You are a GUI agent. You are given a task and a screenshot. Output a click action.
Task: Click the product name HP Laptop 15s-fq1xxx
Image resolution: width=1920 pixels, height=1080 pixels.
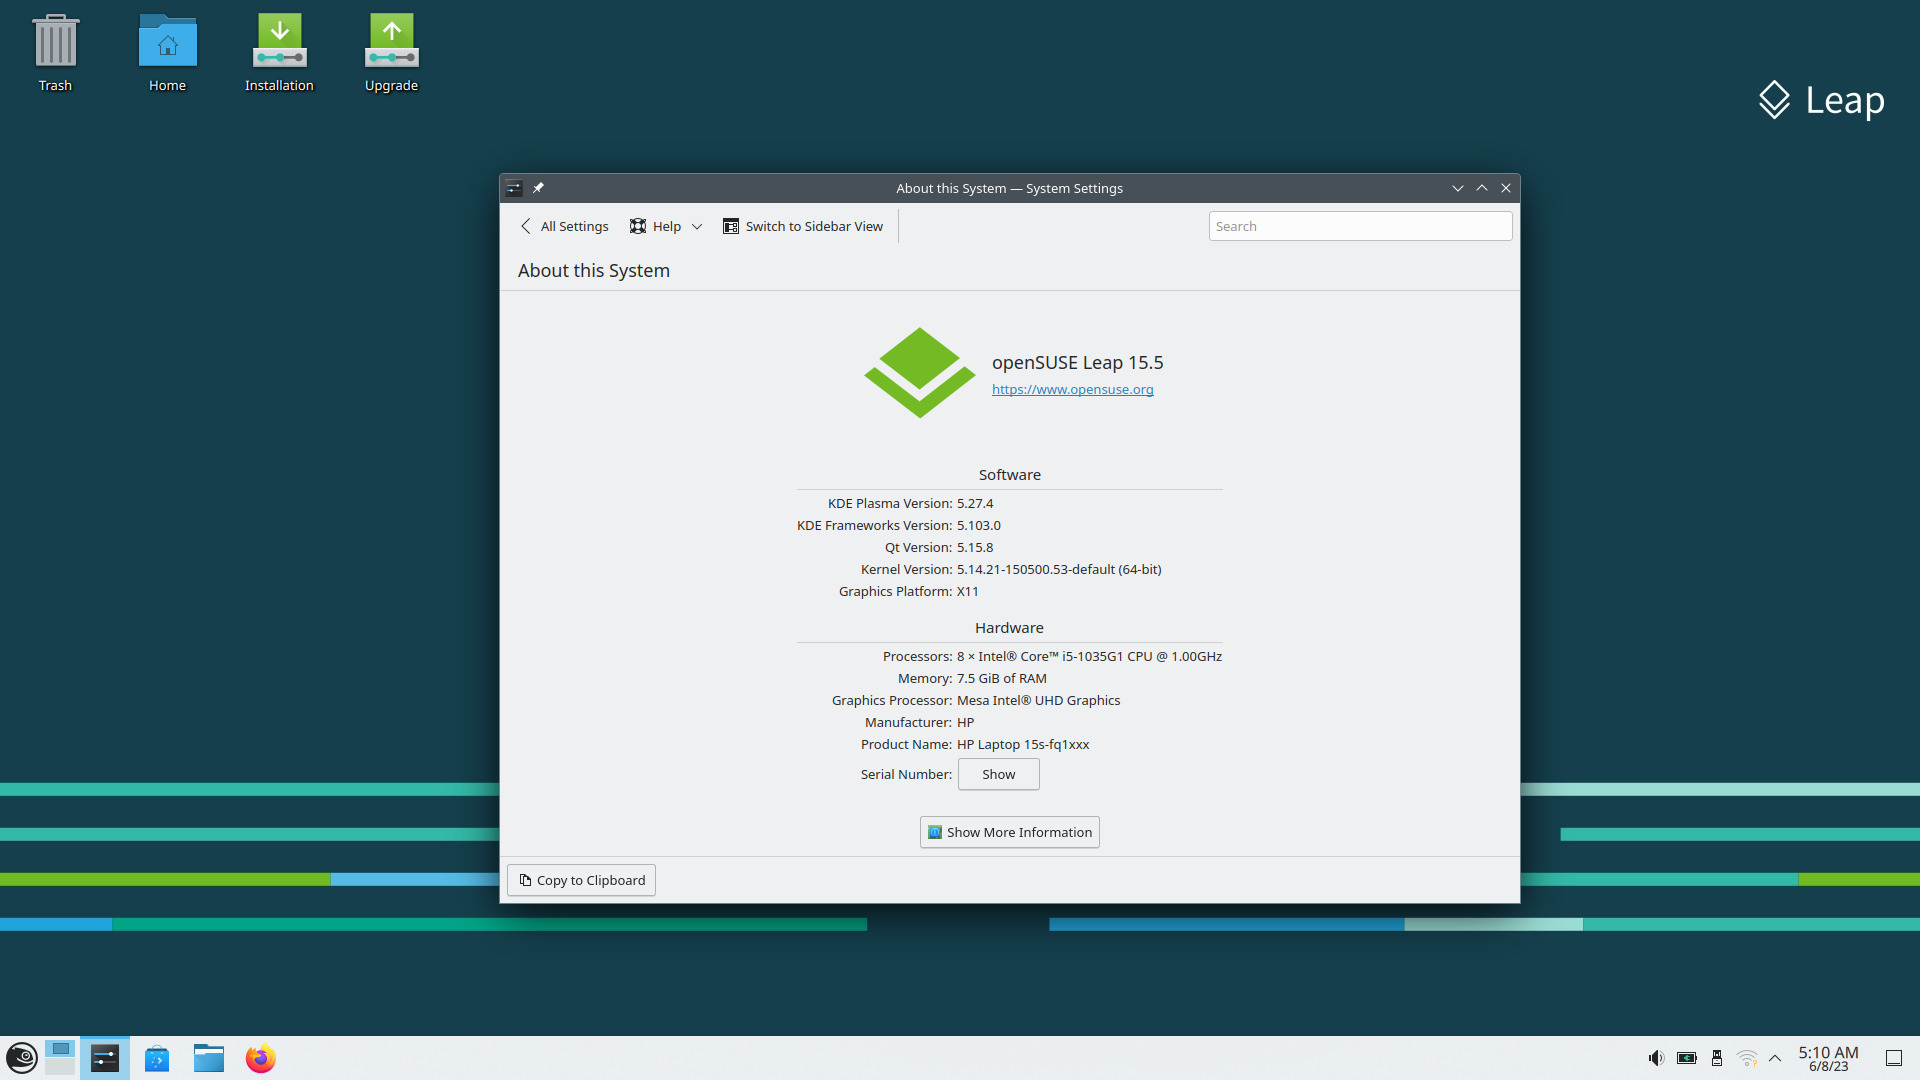pyautogui.click(x=1023, y=745)
